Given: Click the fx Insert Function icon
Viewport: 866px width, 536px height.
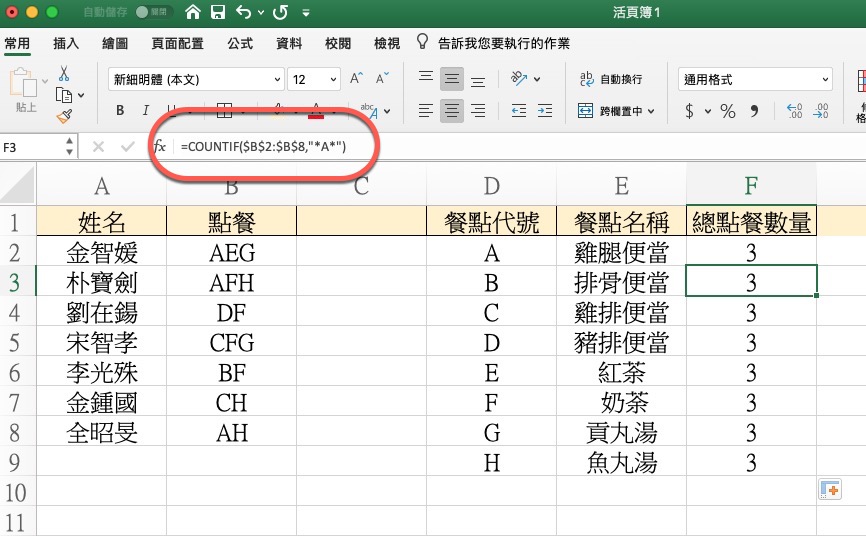Looking at the screenshot, I should (x=159, y=147).
